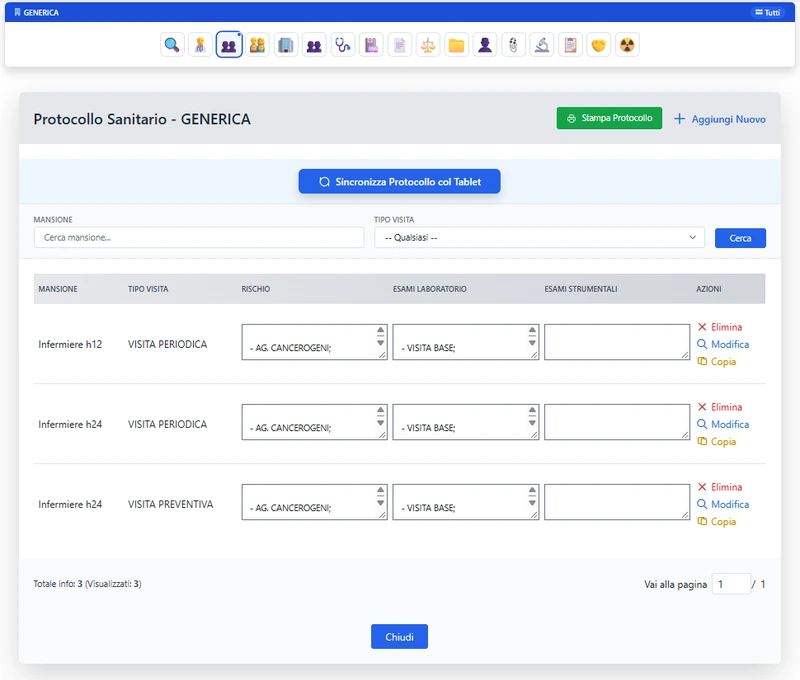Open the yellow folder icon
Viewport: 800px width, 680px height.
click(456, 45)
